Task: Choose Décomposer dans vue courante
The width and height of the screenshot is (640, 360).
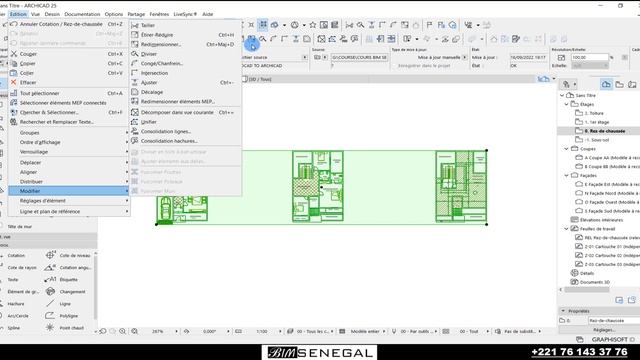Action: pyautogui.click(x=185, y=112)
